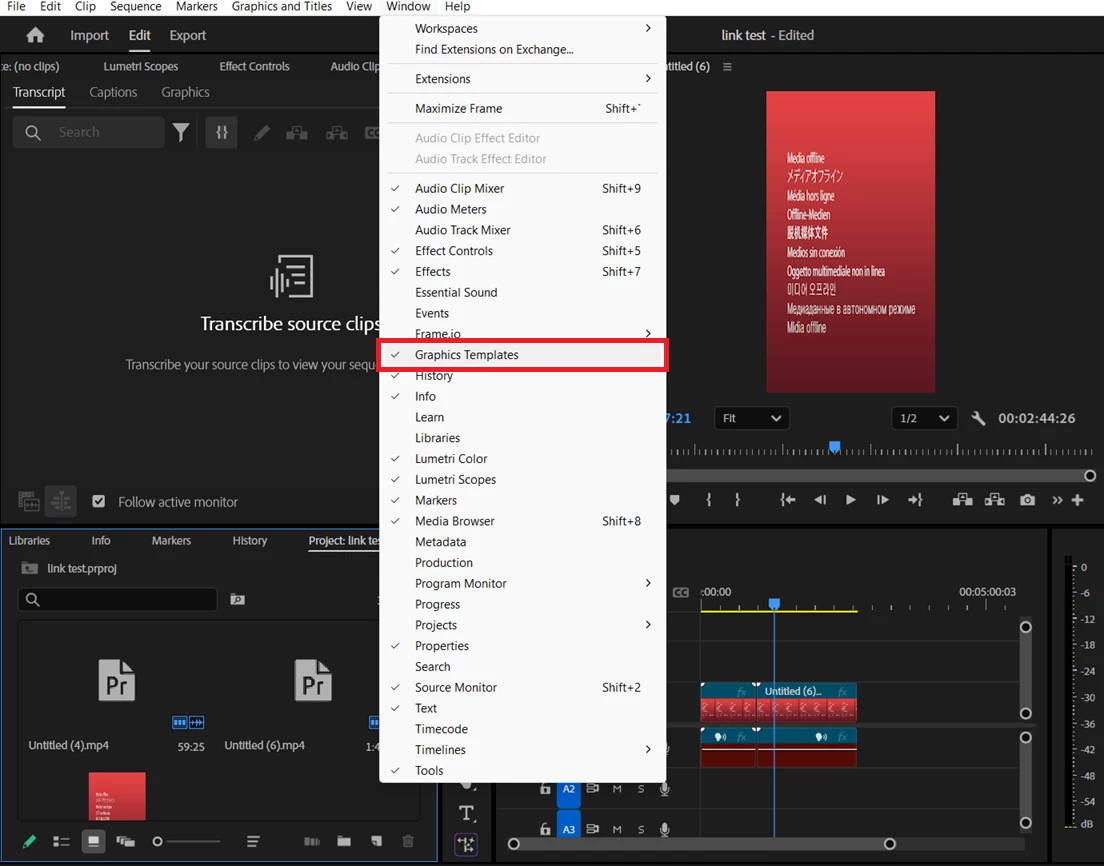The height and width of the screenshot is (866, 1104).
Task: Open the Sequence menu in menu bar
Action: pos(135,6)
